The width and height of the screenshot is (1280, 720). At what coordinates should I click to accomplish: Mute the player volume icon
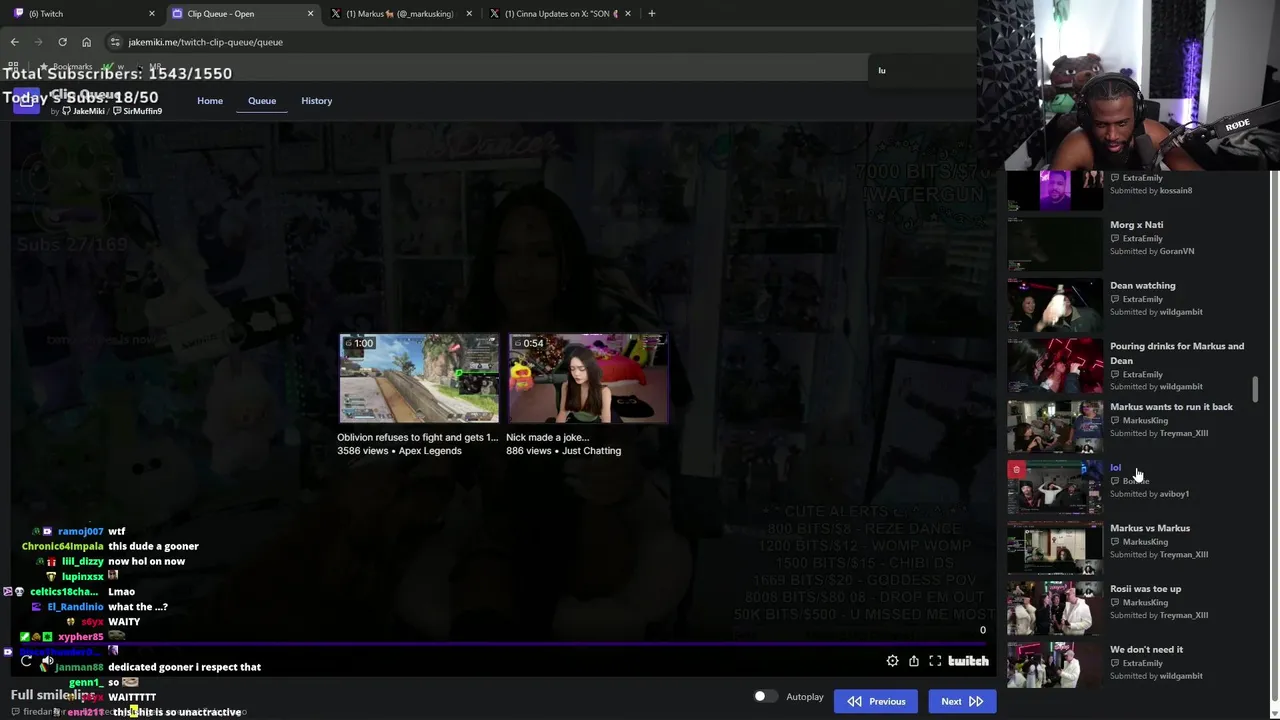click(47, 661)
